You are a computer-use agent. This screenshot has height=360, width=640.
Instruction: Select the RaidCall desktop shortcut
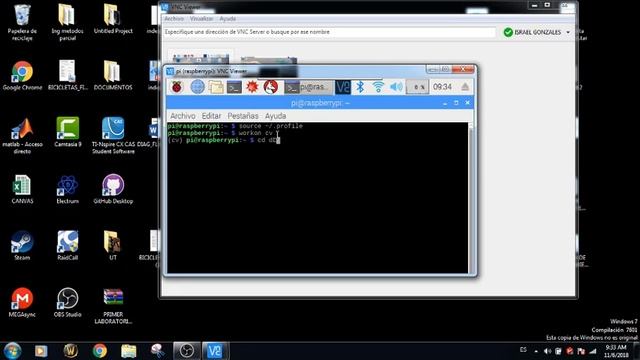tap(67, 245)
